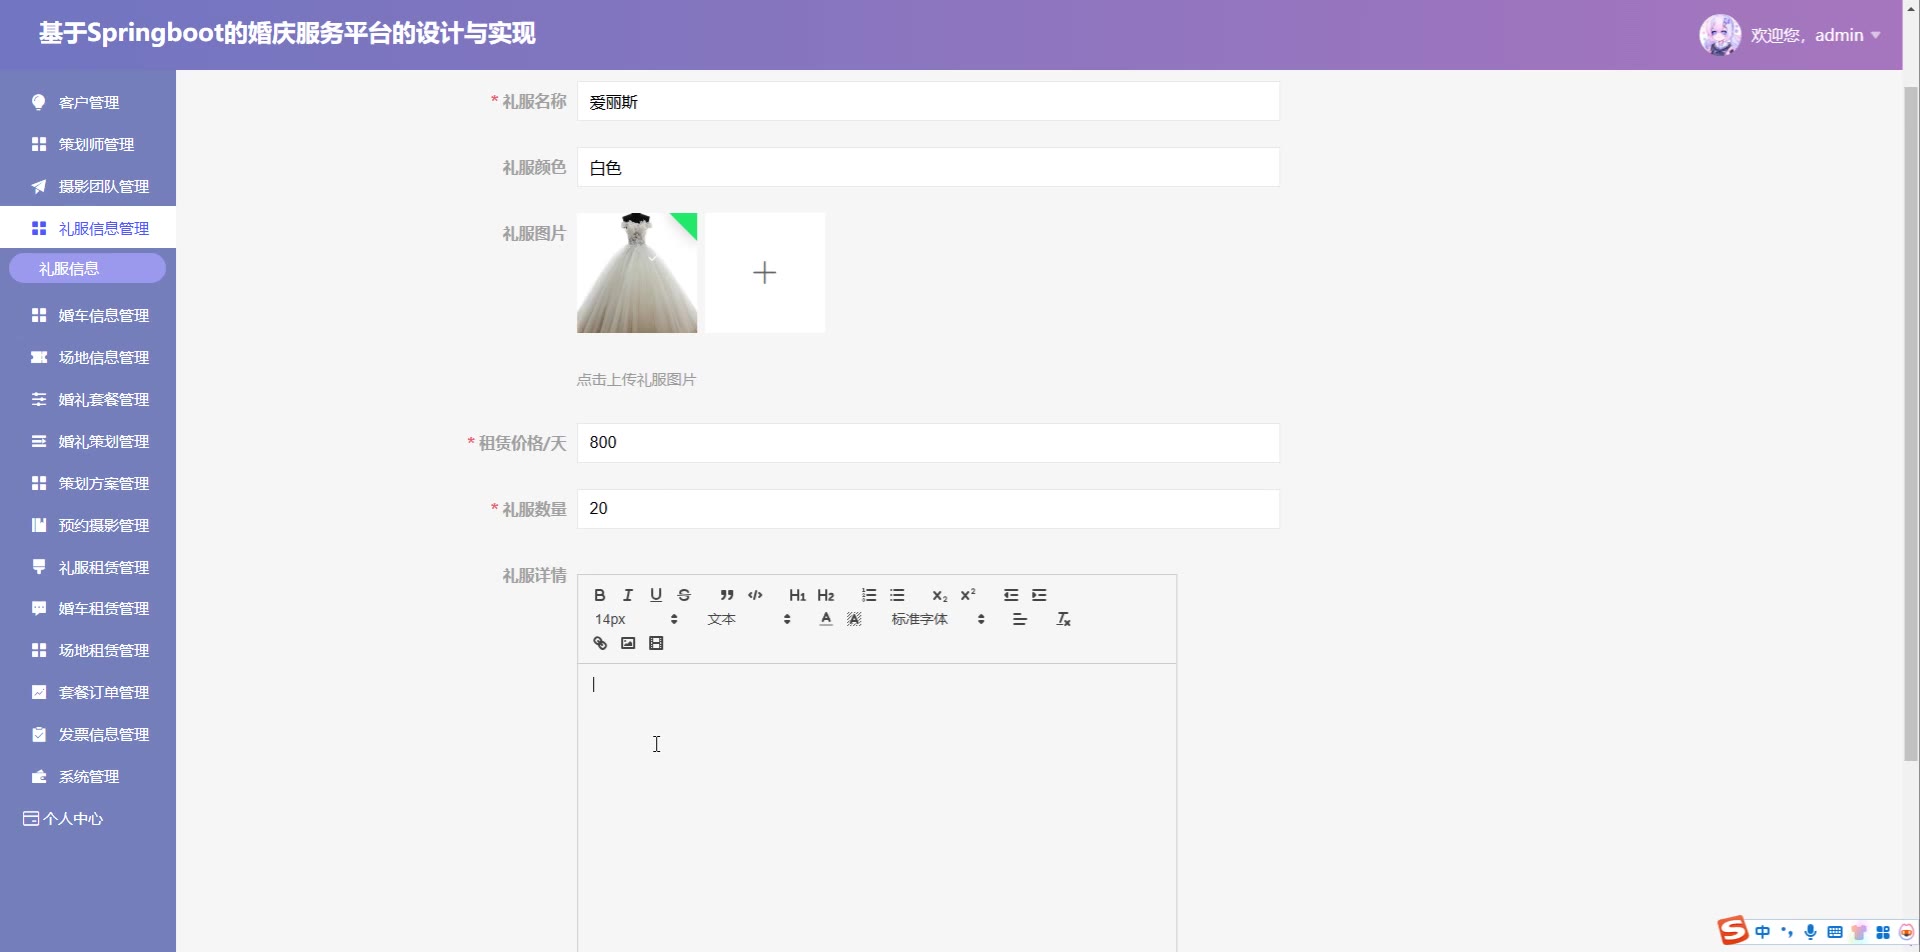Open 婚礼套餐管理 in the sidebar
The height and width of the screenshot is (952, 1920).
click(x=88, y=399)
